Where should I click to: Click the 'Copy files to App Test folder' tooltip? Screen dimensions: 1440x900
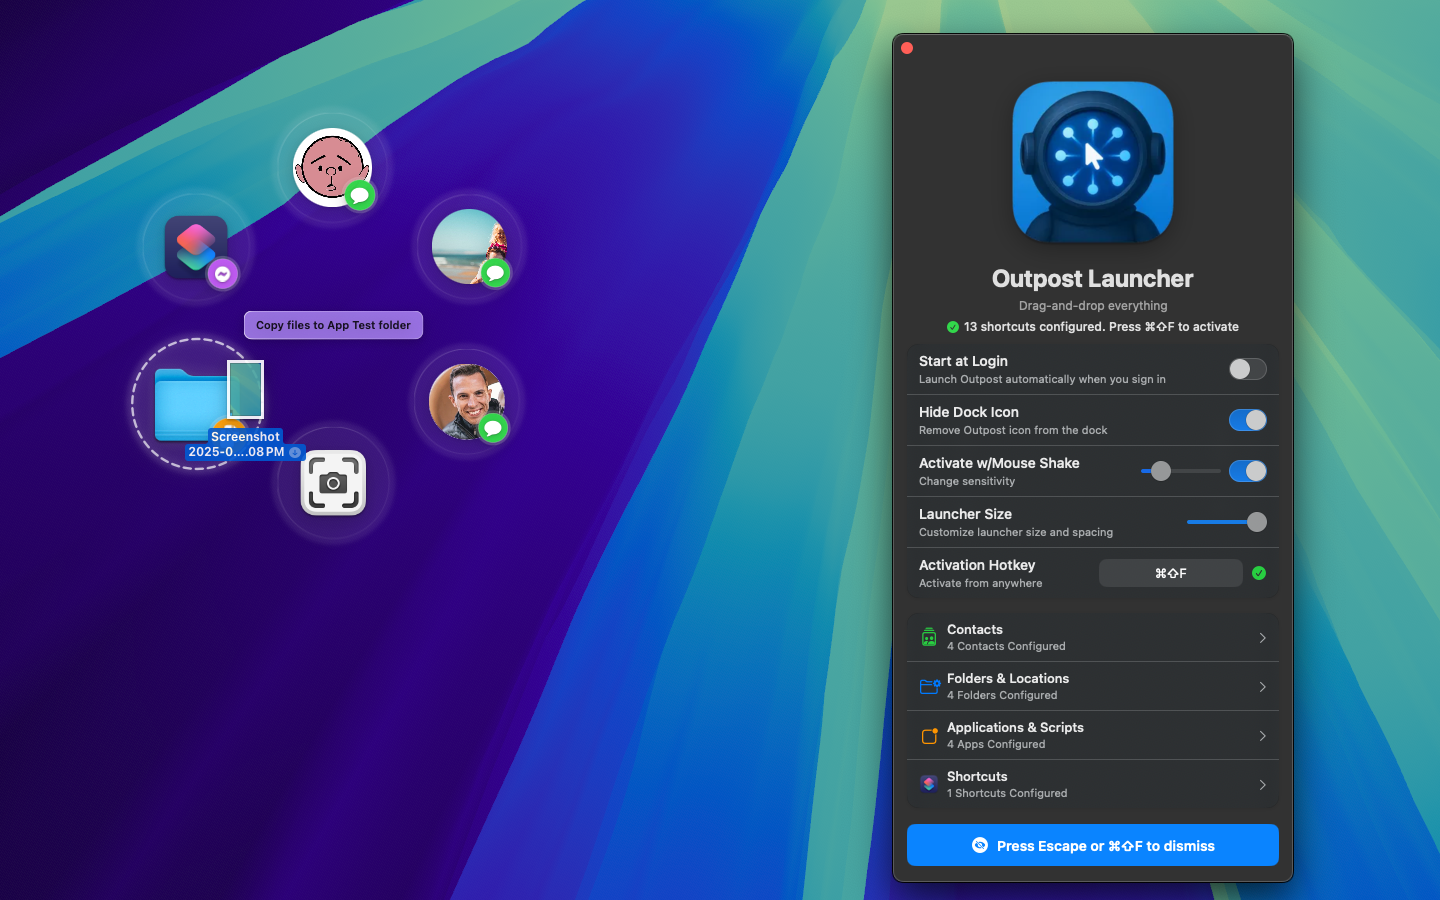333,325
